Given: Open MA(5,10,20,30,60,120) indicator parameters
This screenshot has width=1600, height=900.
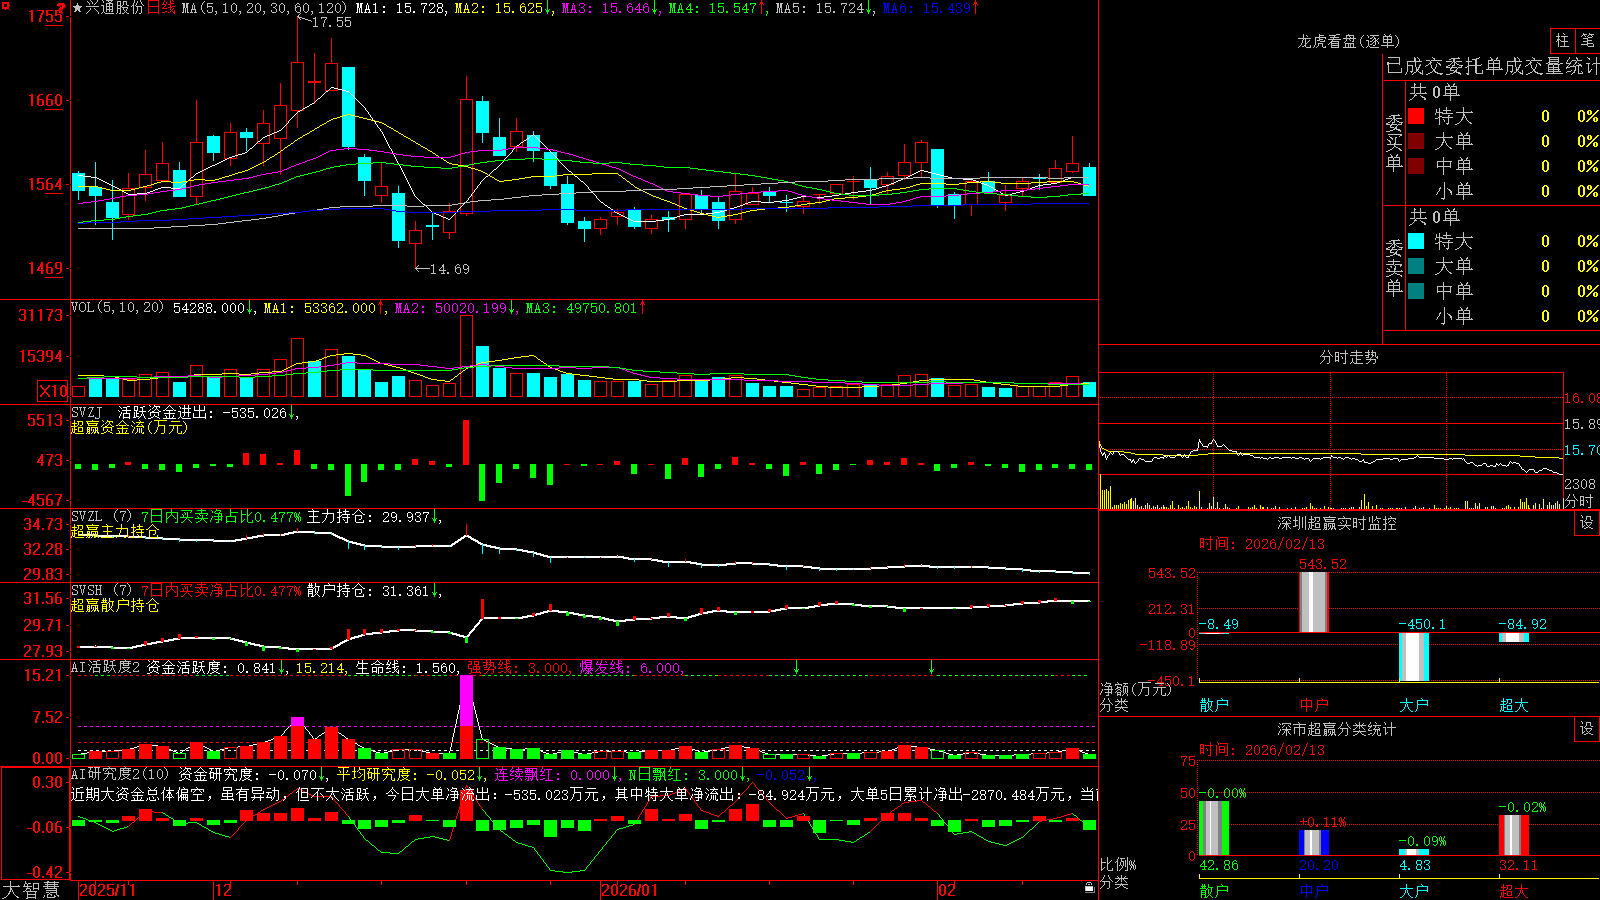Looking at the screenshot, I should click(x=264, y=8).
